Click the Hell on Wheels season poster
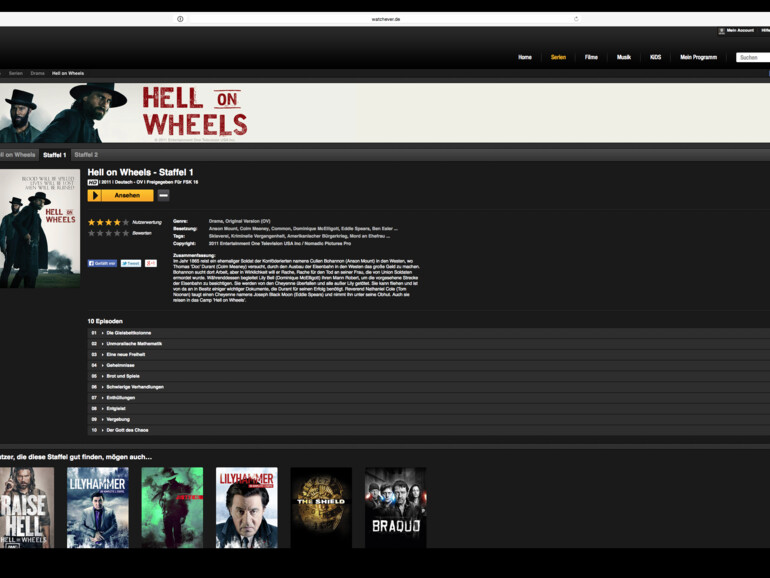Viewport: 770px width, 578px height. (x=40, y=228)
